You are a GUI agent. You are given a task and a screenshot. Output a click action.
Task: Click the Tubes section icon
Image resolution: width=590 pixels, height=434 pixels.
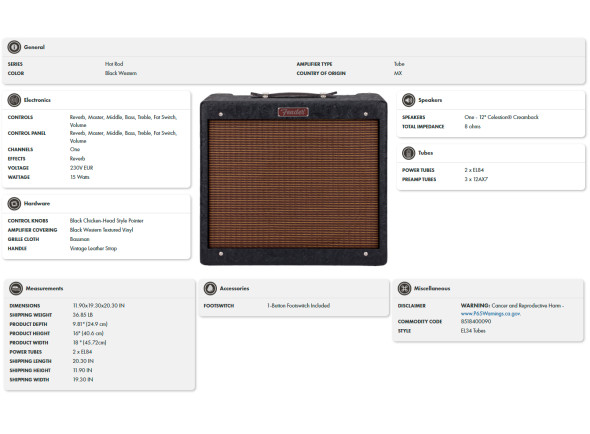tap(409, 153)
